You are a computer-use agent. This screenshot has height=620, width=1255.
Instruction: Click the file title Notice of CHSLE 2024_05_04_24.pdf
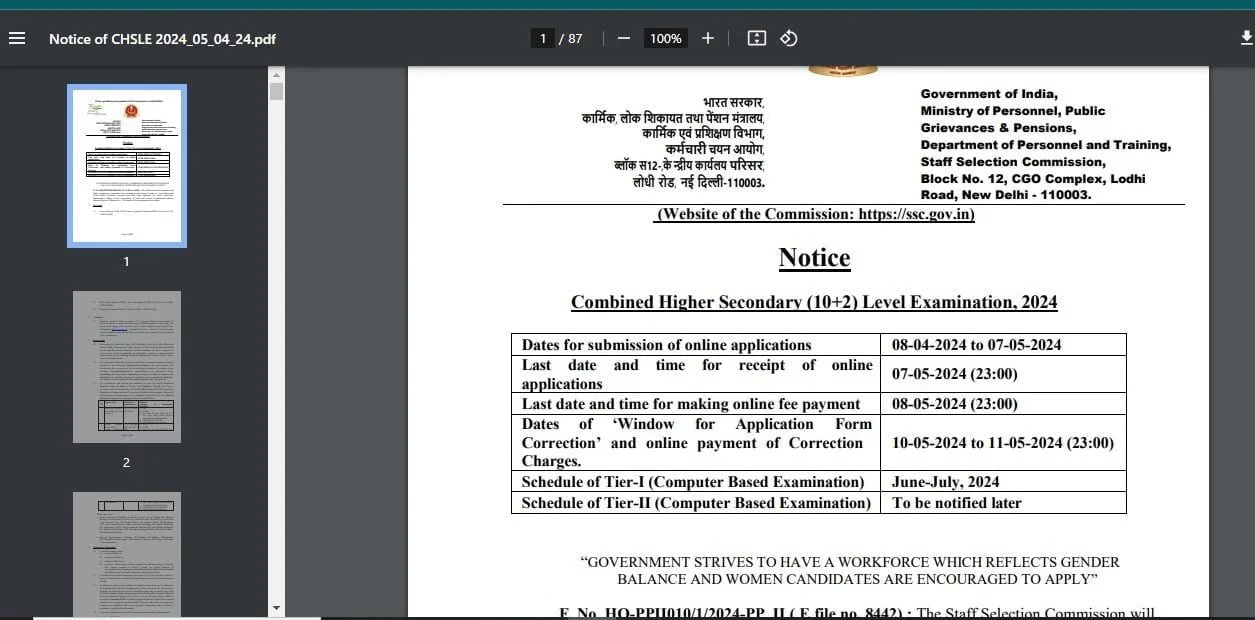pyautogui.click(x=162, y=39)
